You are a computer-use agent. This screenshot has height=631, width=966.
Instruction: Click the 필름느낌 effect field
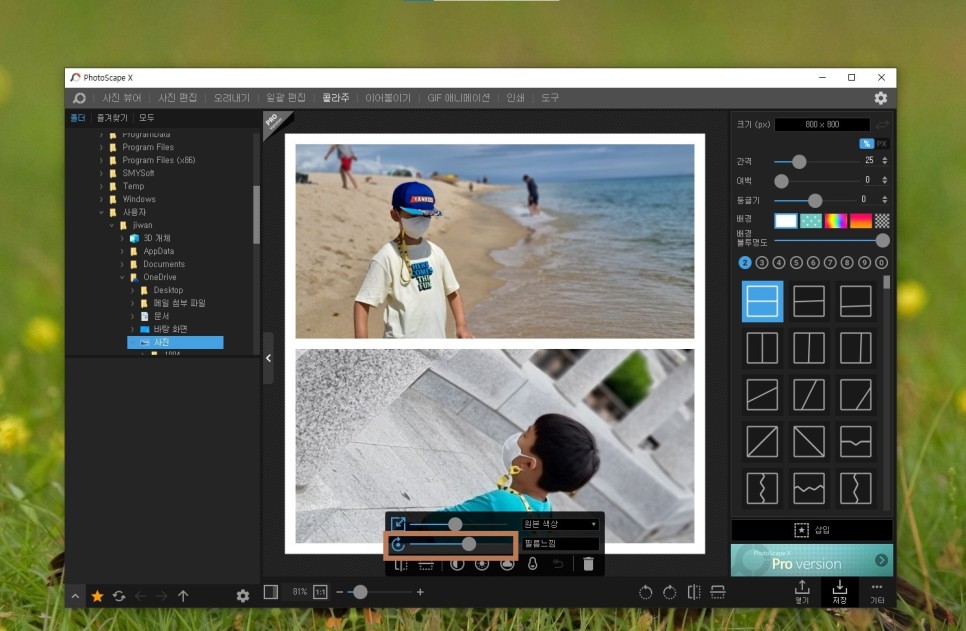[x=560, y=543]
